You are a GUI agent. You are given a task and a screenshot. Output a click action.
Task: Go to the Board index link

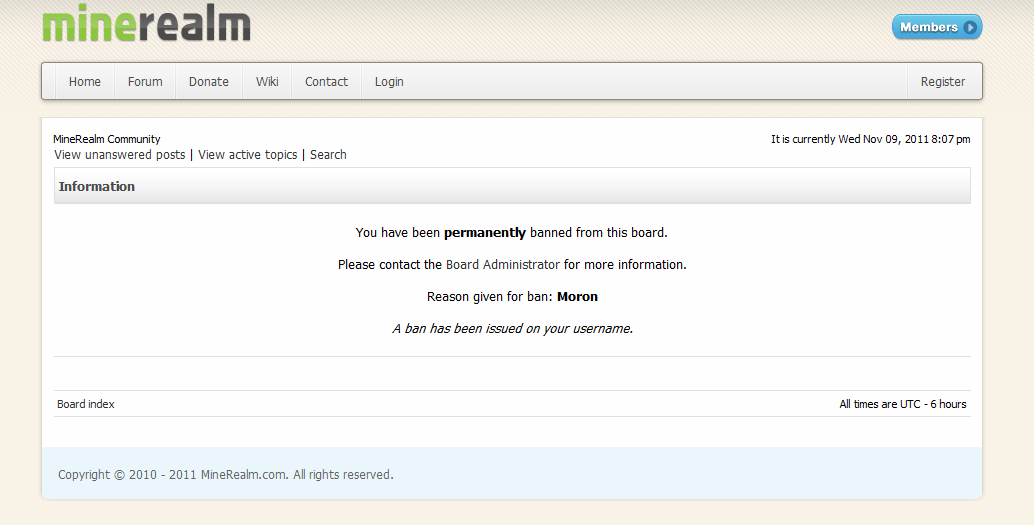point(86,404)
